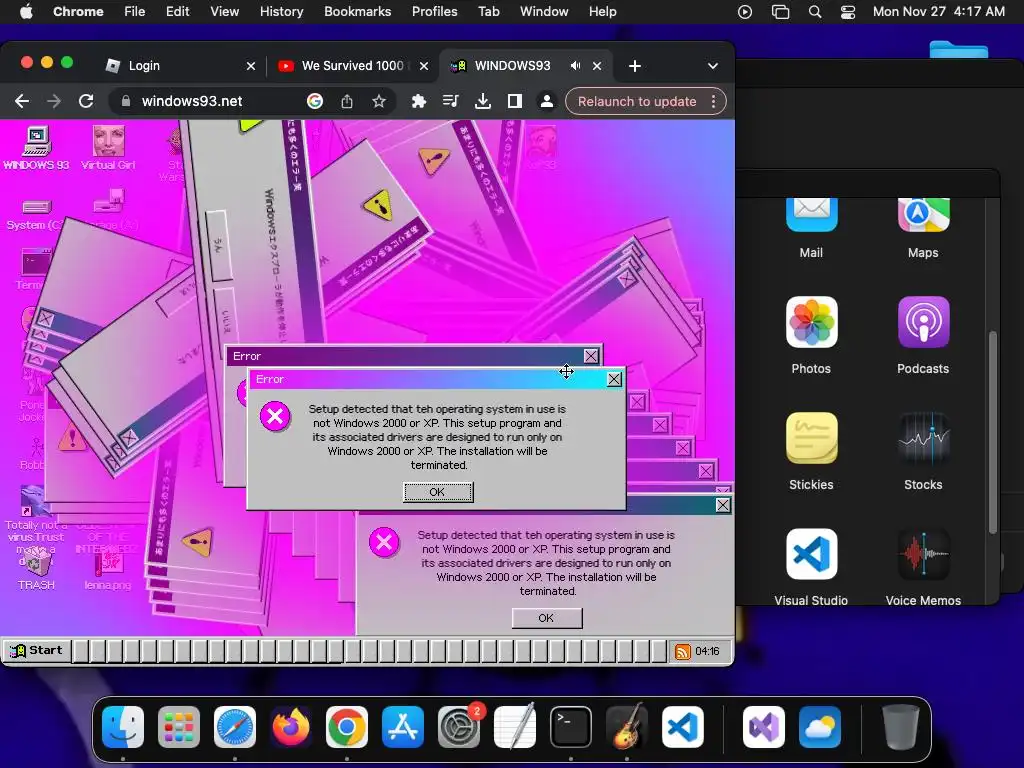Expand the tab search dropdown

[x=712, y=66]
